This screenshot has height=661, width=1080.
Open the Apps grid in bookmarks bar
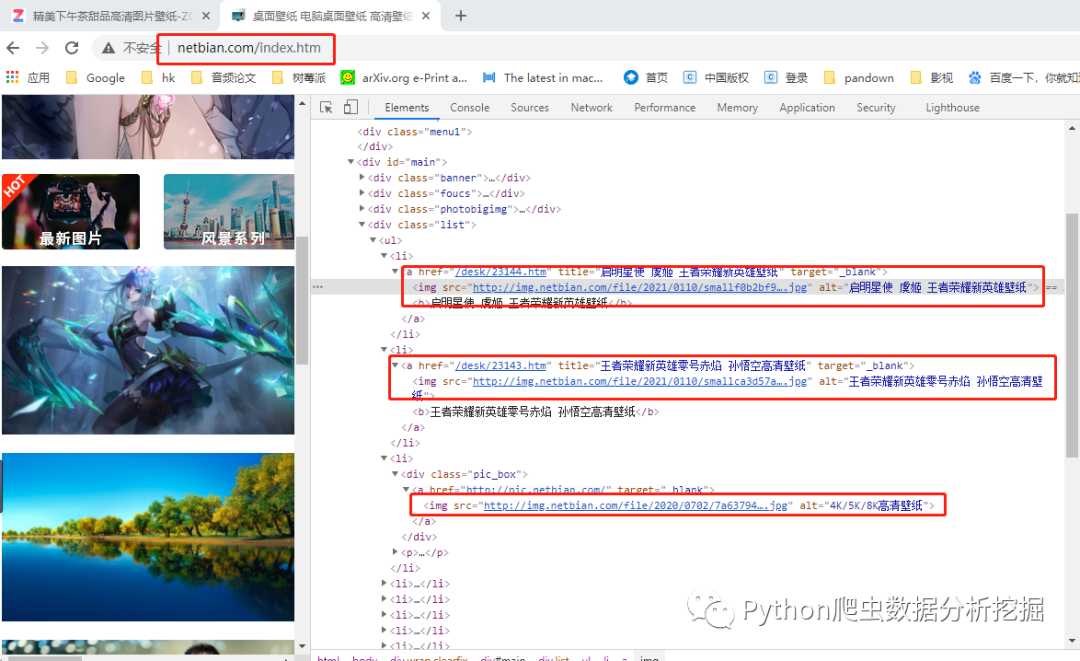(12, 77)
